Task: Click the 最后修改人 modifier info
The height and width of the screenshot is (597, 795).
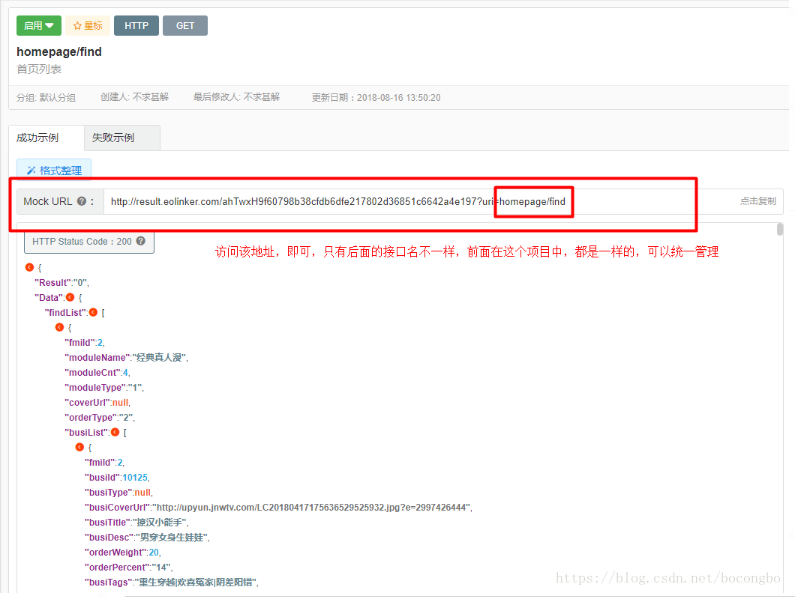Action: pyautogui.click(x=236, y=97)
